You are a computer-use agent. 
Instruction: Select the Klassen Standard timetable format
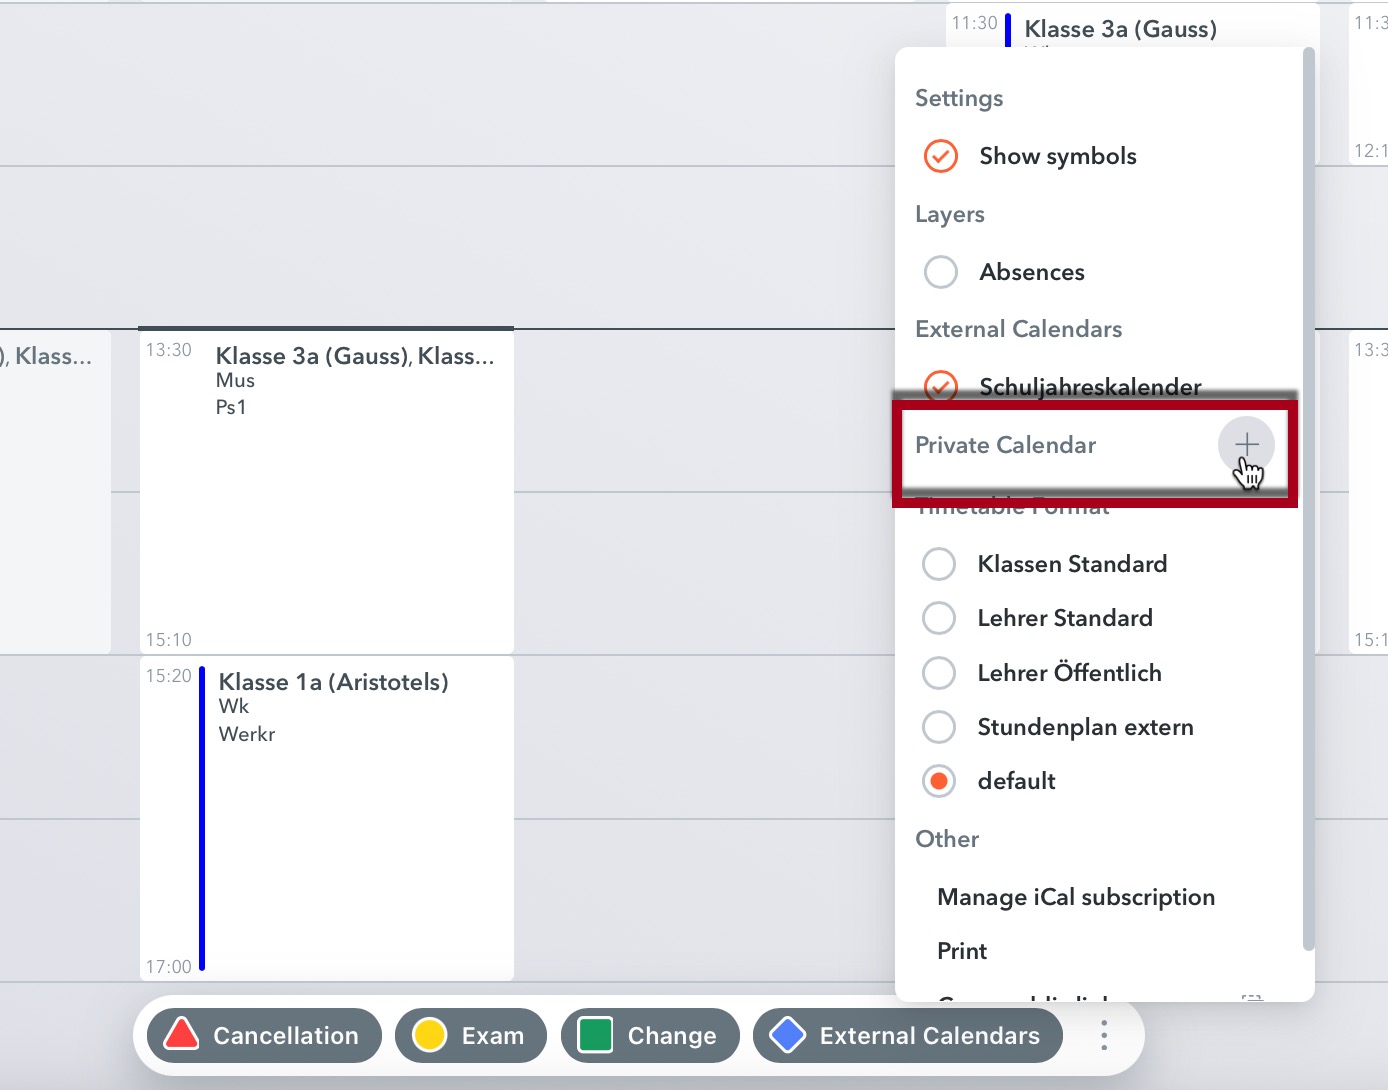[938, 563]
